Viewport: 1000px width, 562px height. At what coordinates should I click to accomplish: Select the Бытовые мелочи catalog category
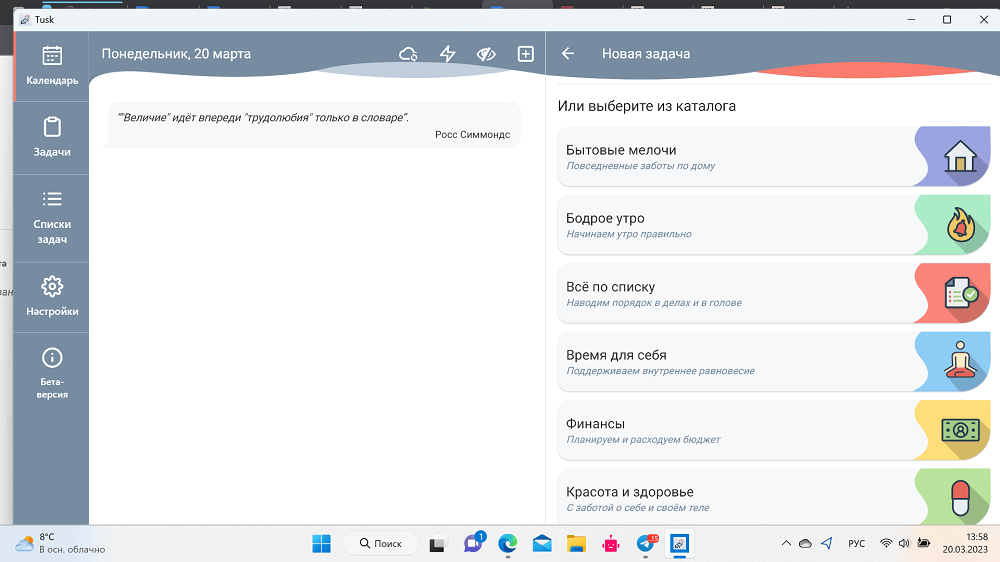(735, 156)
